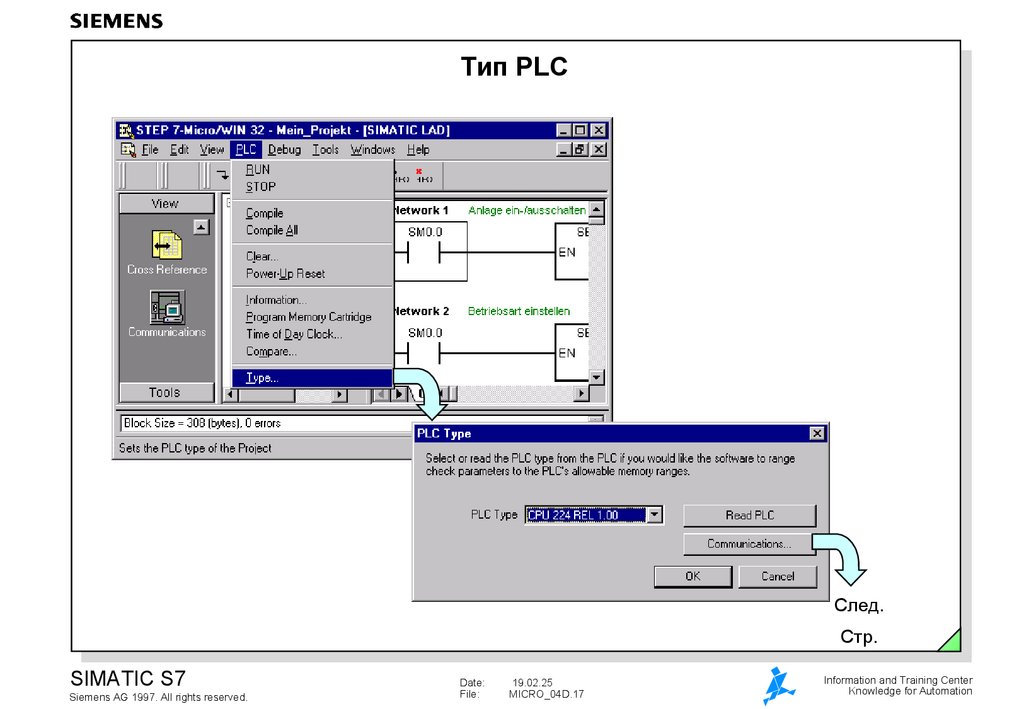The height and width of the screenshot is (709, 1024).
Task: Open the Edit menu
Action: click(x=179, y=150)
